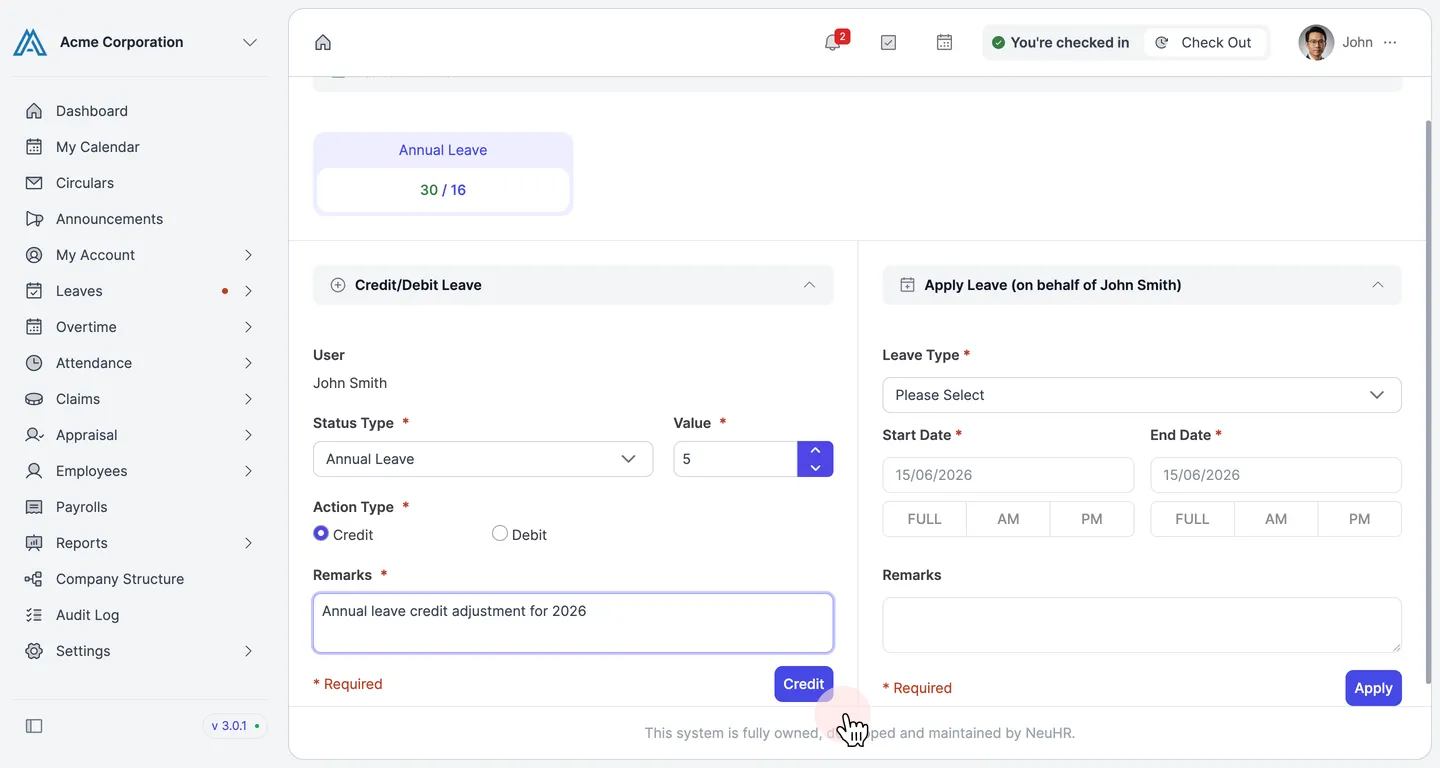
Task: Click the v 3.0.1 version badge
Action: click(x=235, y=726)
